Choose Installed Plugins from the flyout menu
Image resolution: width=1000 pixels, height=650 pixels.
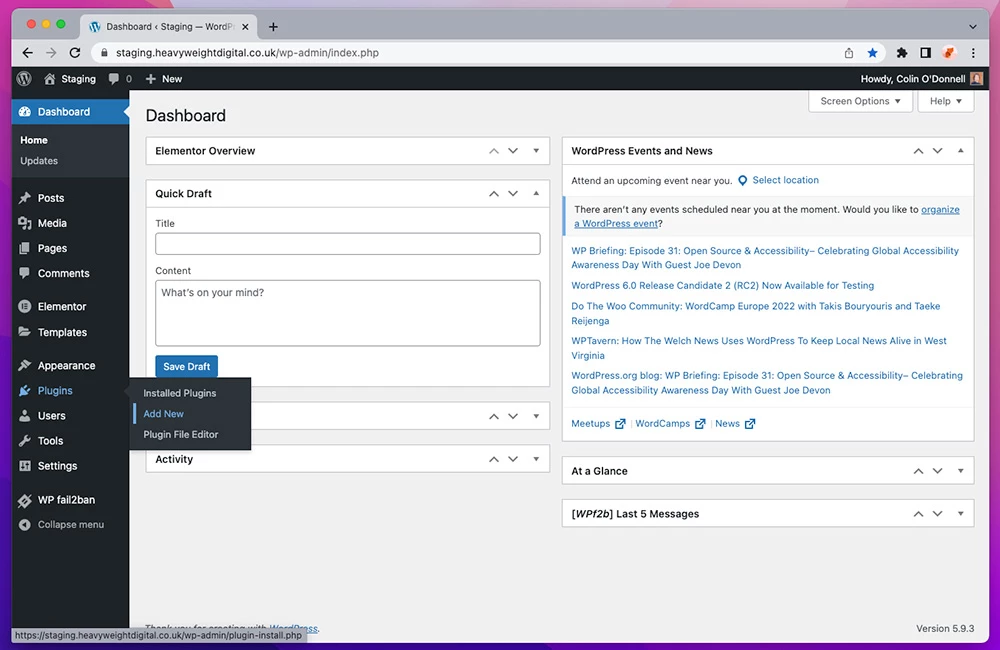[x=180, y=393]
